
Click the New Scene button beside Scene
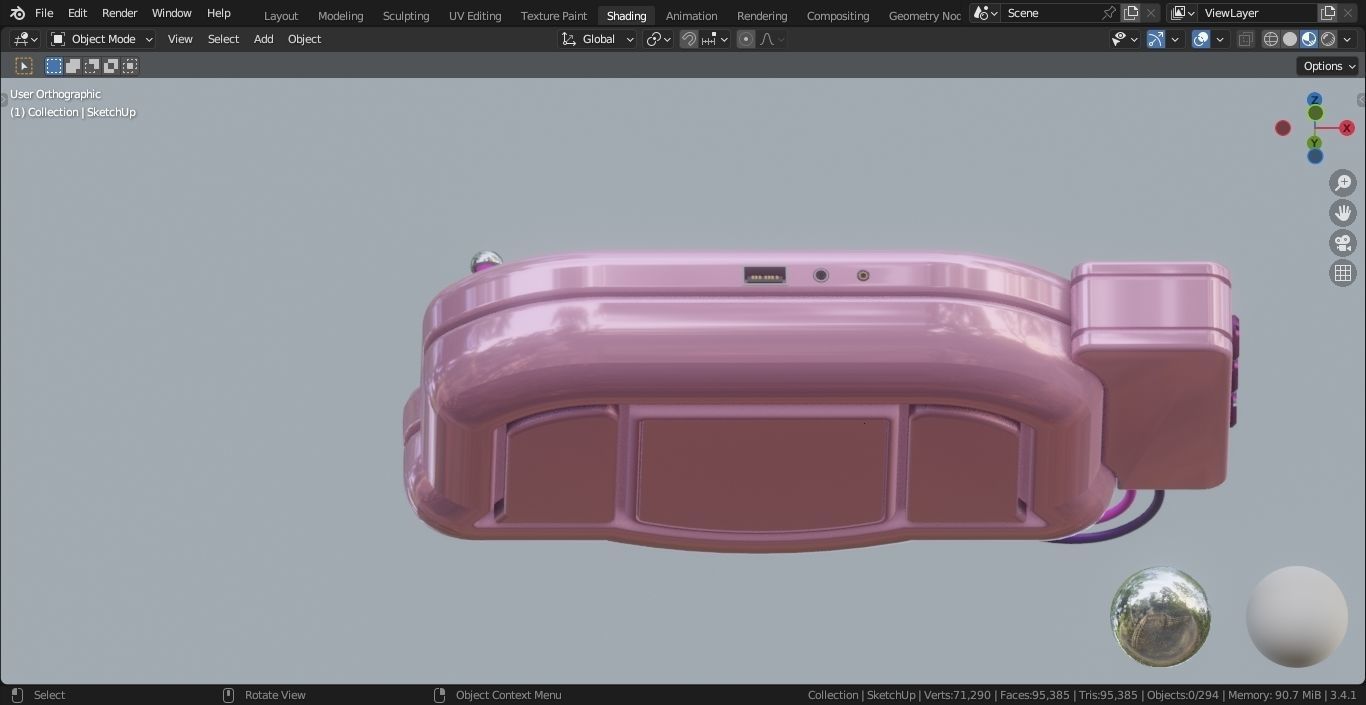pyautogui.click(x=1130, y=13)
